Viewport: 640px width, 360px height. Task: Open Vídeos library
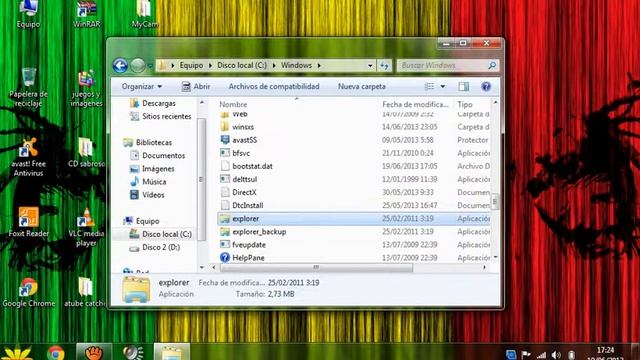coord(147,195)
